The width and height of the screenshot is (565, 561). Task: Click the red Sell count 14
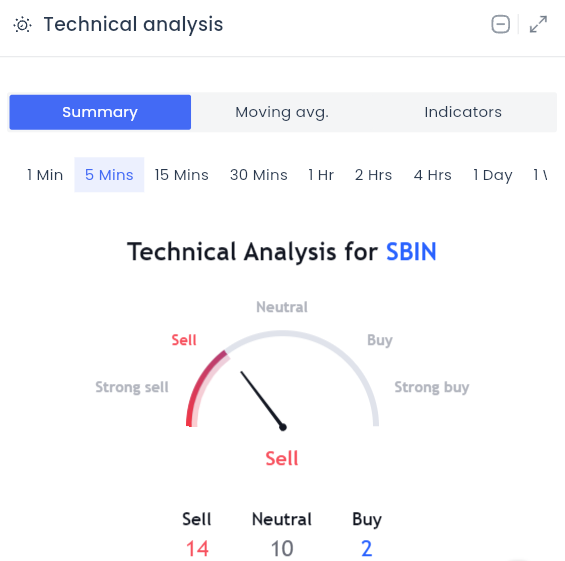click(x=197, y=548)
